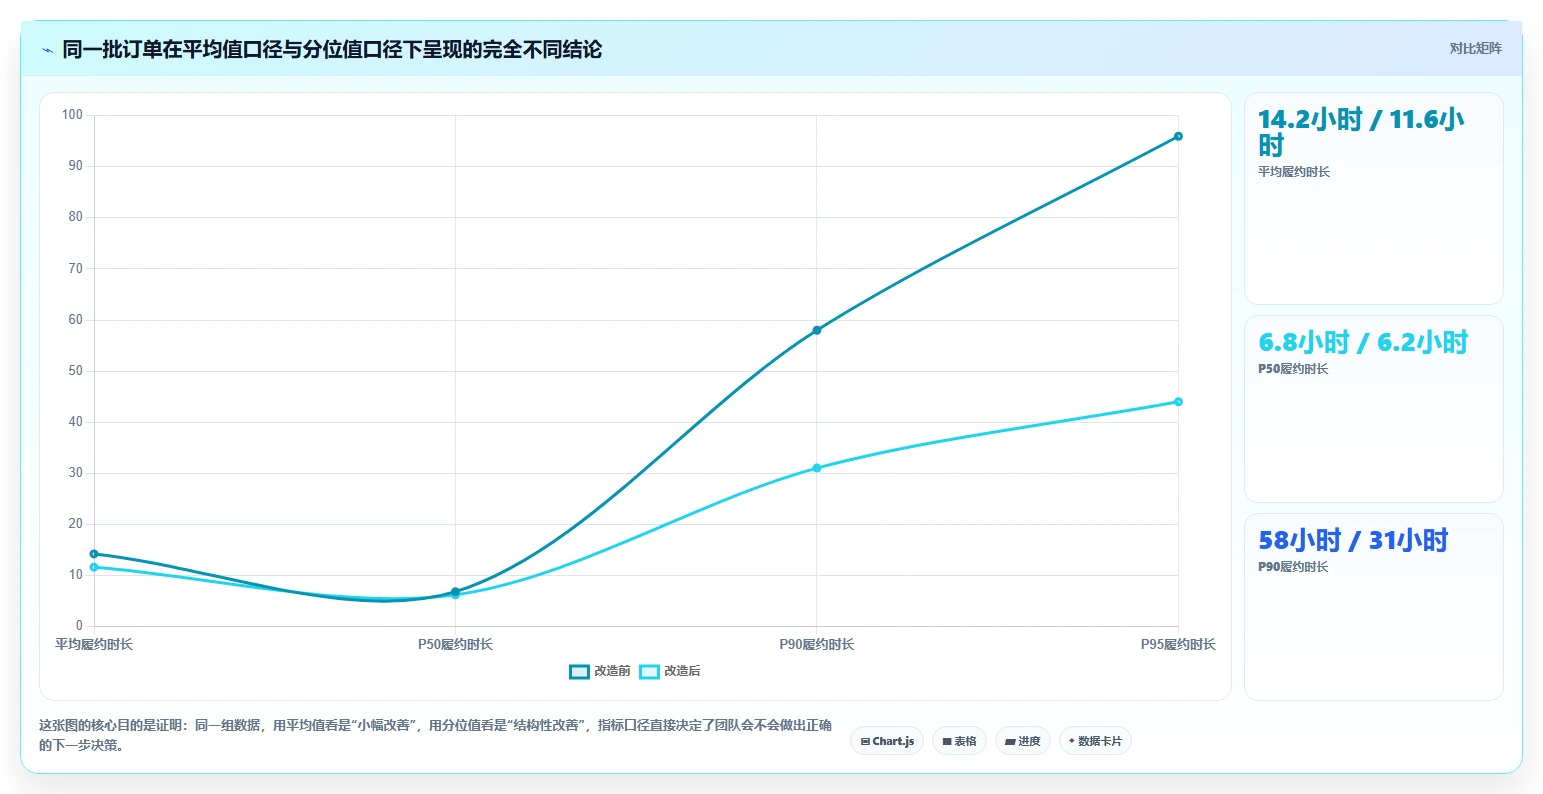Click the P50履约时长 card label
This screenshot has height=794, width=1543.
1293,369
